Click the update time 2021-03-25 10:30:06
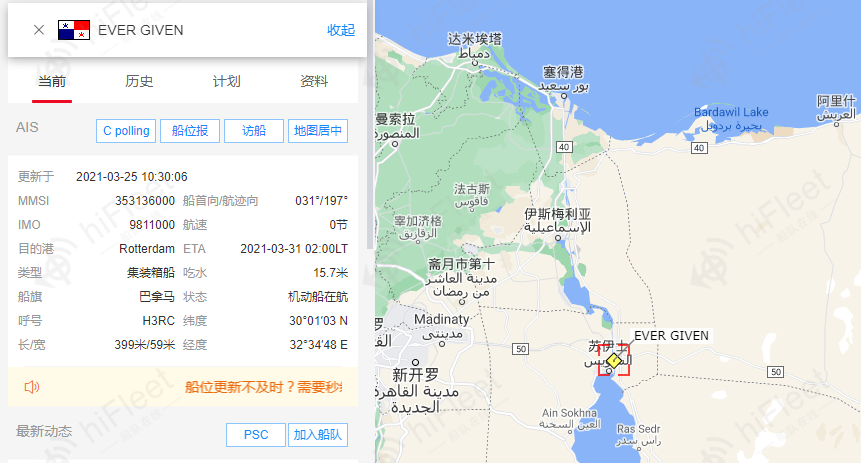This screenshot has height=463, width=861. (132, 177)
